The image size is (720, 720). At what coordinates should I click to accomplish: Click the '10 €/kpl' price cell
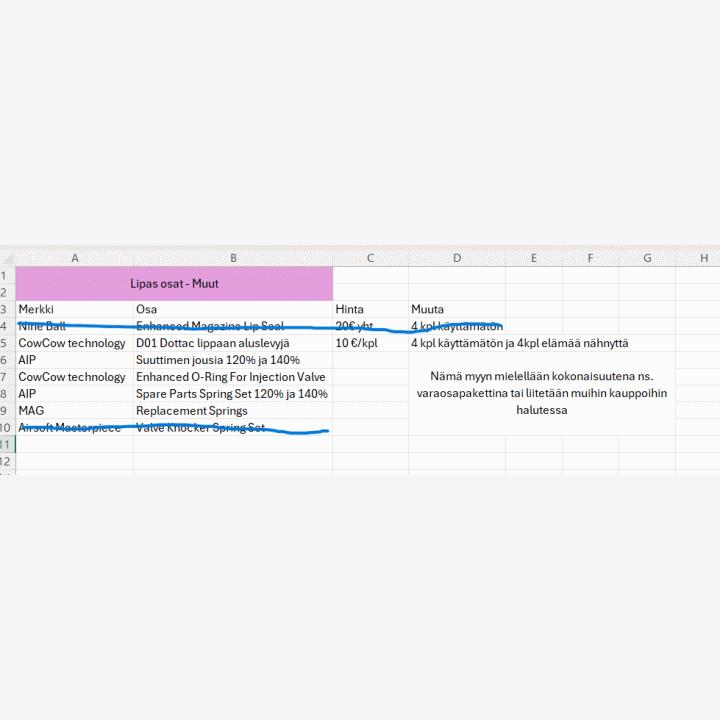point(370,343)
